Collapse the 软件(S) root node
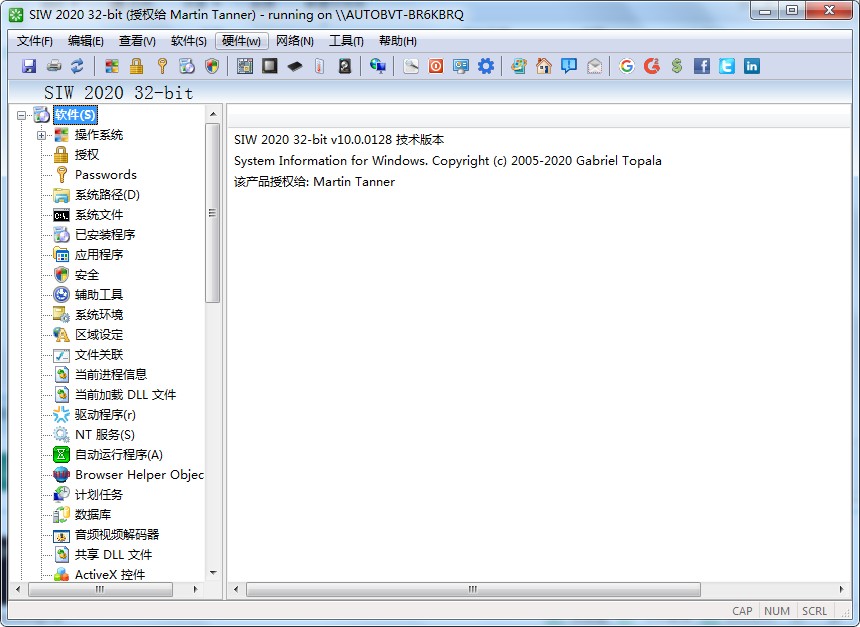This screenshot has width=860, height=627. [x=22, y=115]
